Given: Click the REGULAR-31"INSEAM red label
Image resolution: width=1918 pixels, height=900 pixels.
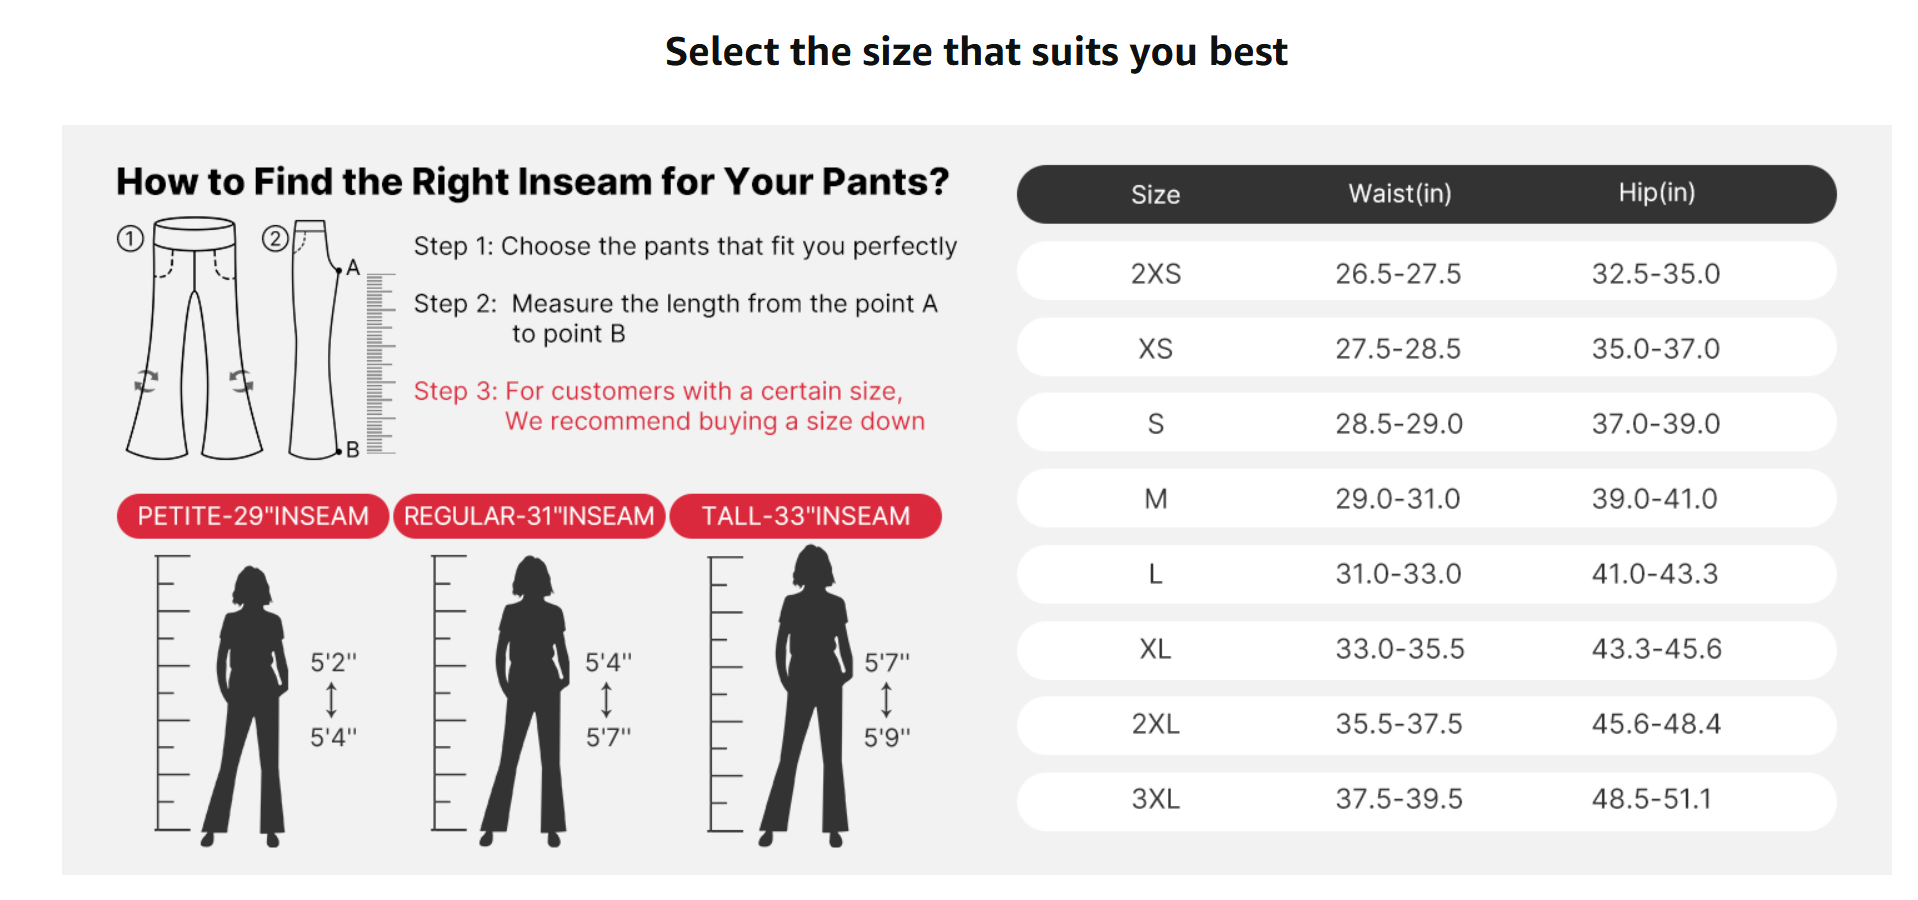Looking at the screenshot, I should tap(529, 516).
